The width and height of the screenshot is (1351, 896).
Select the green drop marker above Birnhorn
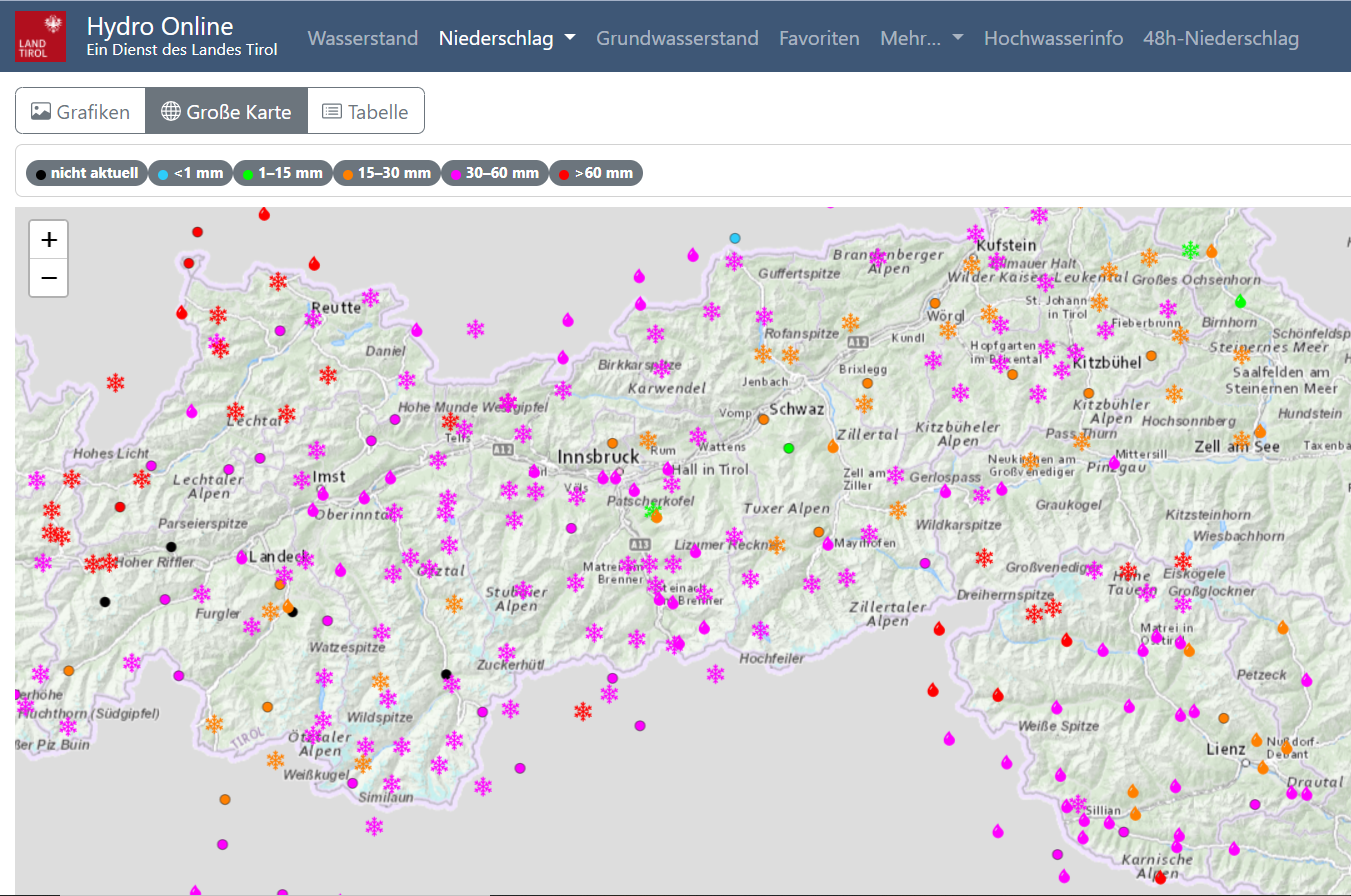pyautogui.click(x=1241, y=300)
